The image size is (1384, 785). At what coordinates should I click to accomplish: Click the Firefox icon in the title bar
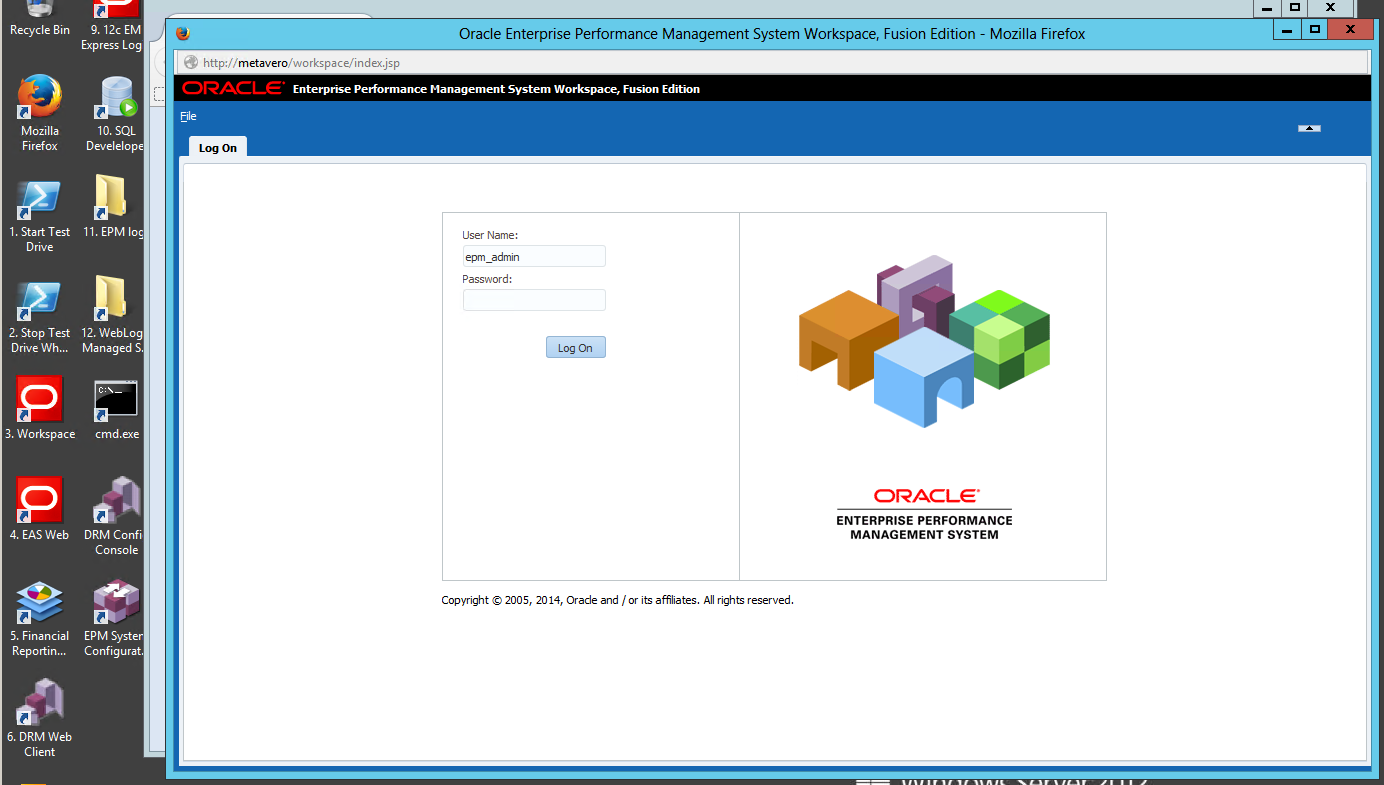click(182, 33)
